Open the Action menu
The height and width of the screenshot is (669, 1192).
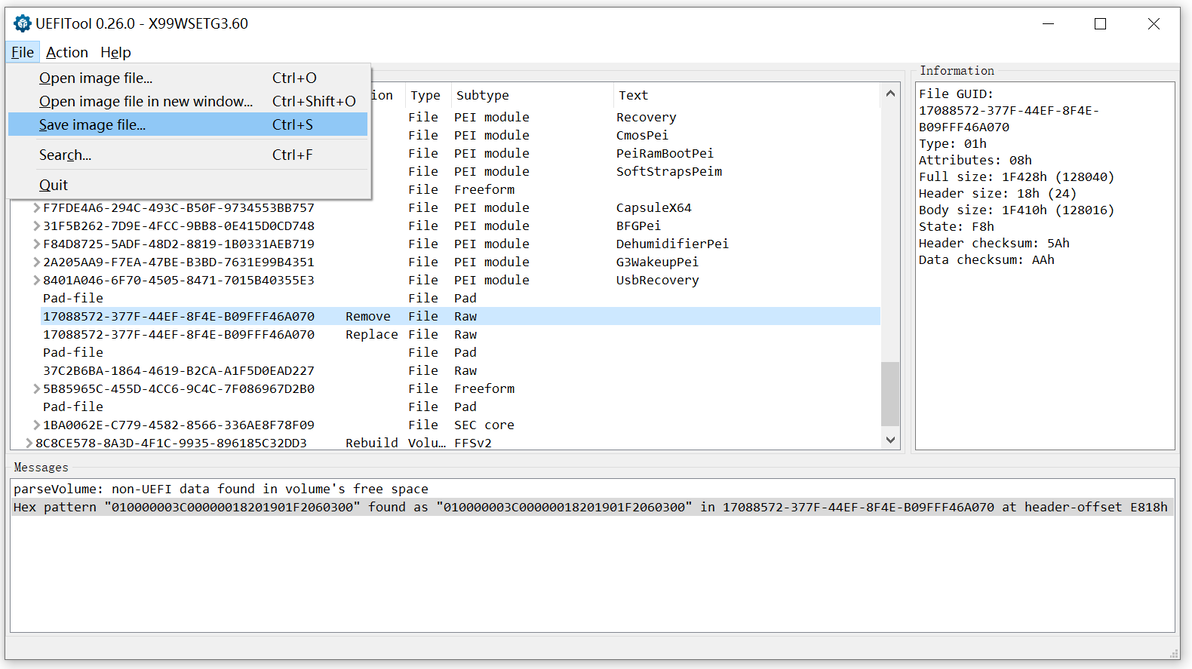67,52
